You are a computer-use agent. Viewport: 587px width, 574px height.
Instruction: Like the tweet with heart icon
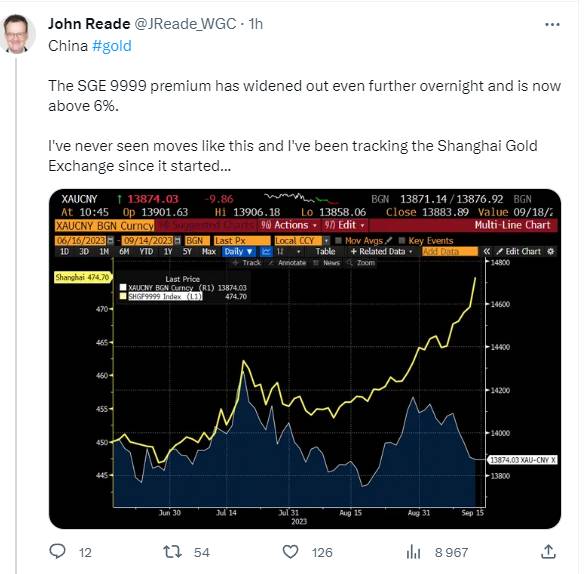(290, 552)
